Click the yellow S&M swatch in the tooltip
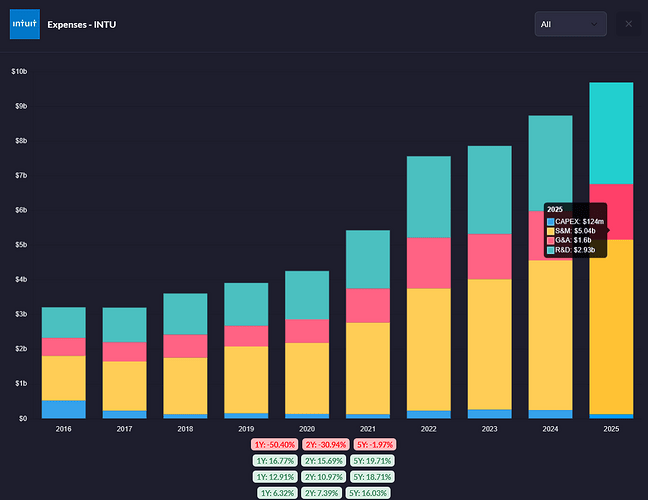This screenshot has width=648, height=500. [550, 231]
